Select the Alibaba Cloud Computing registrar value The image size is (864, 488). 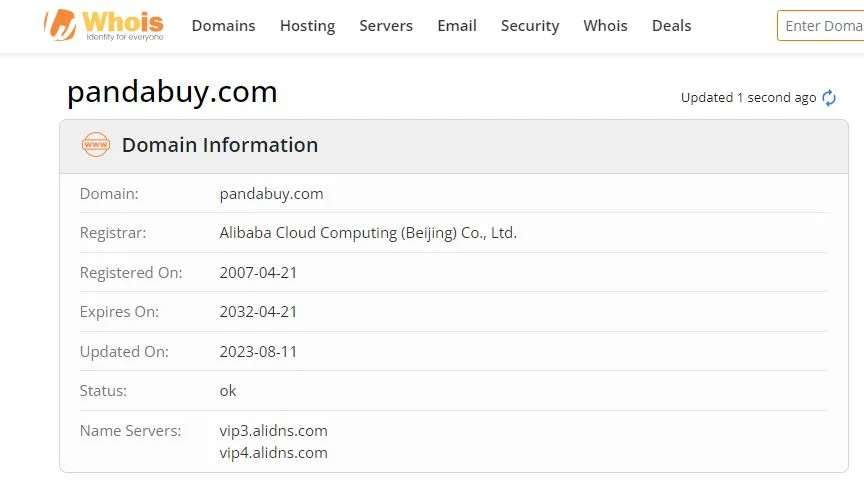pyautogui.click(x=368, y=233)
